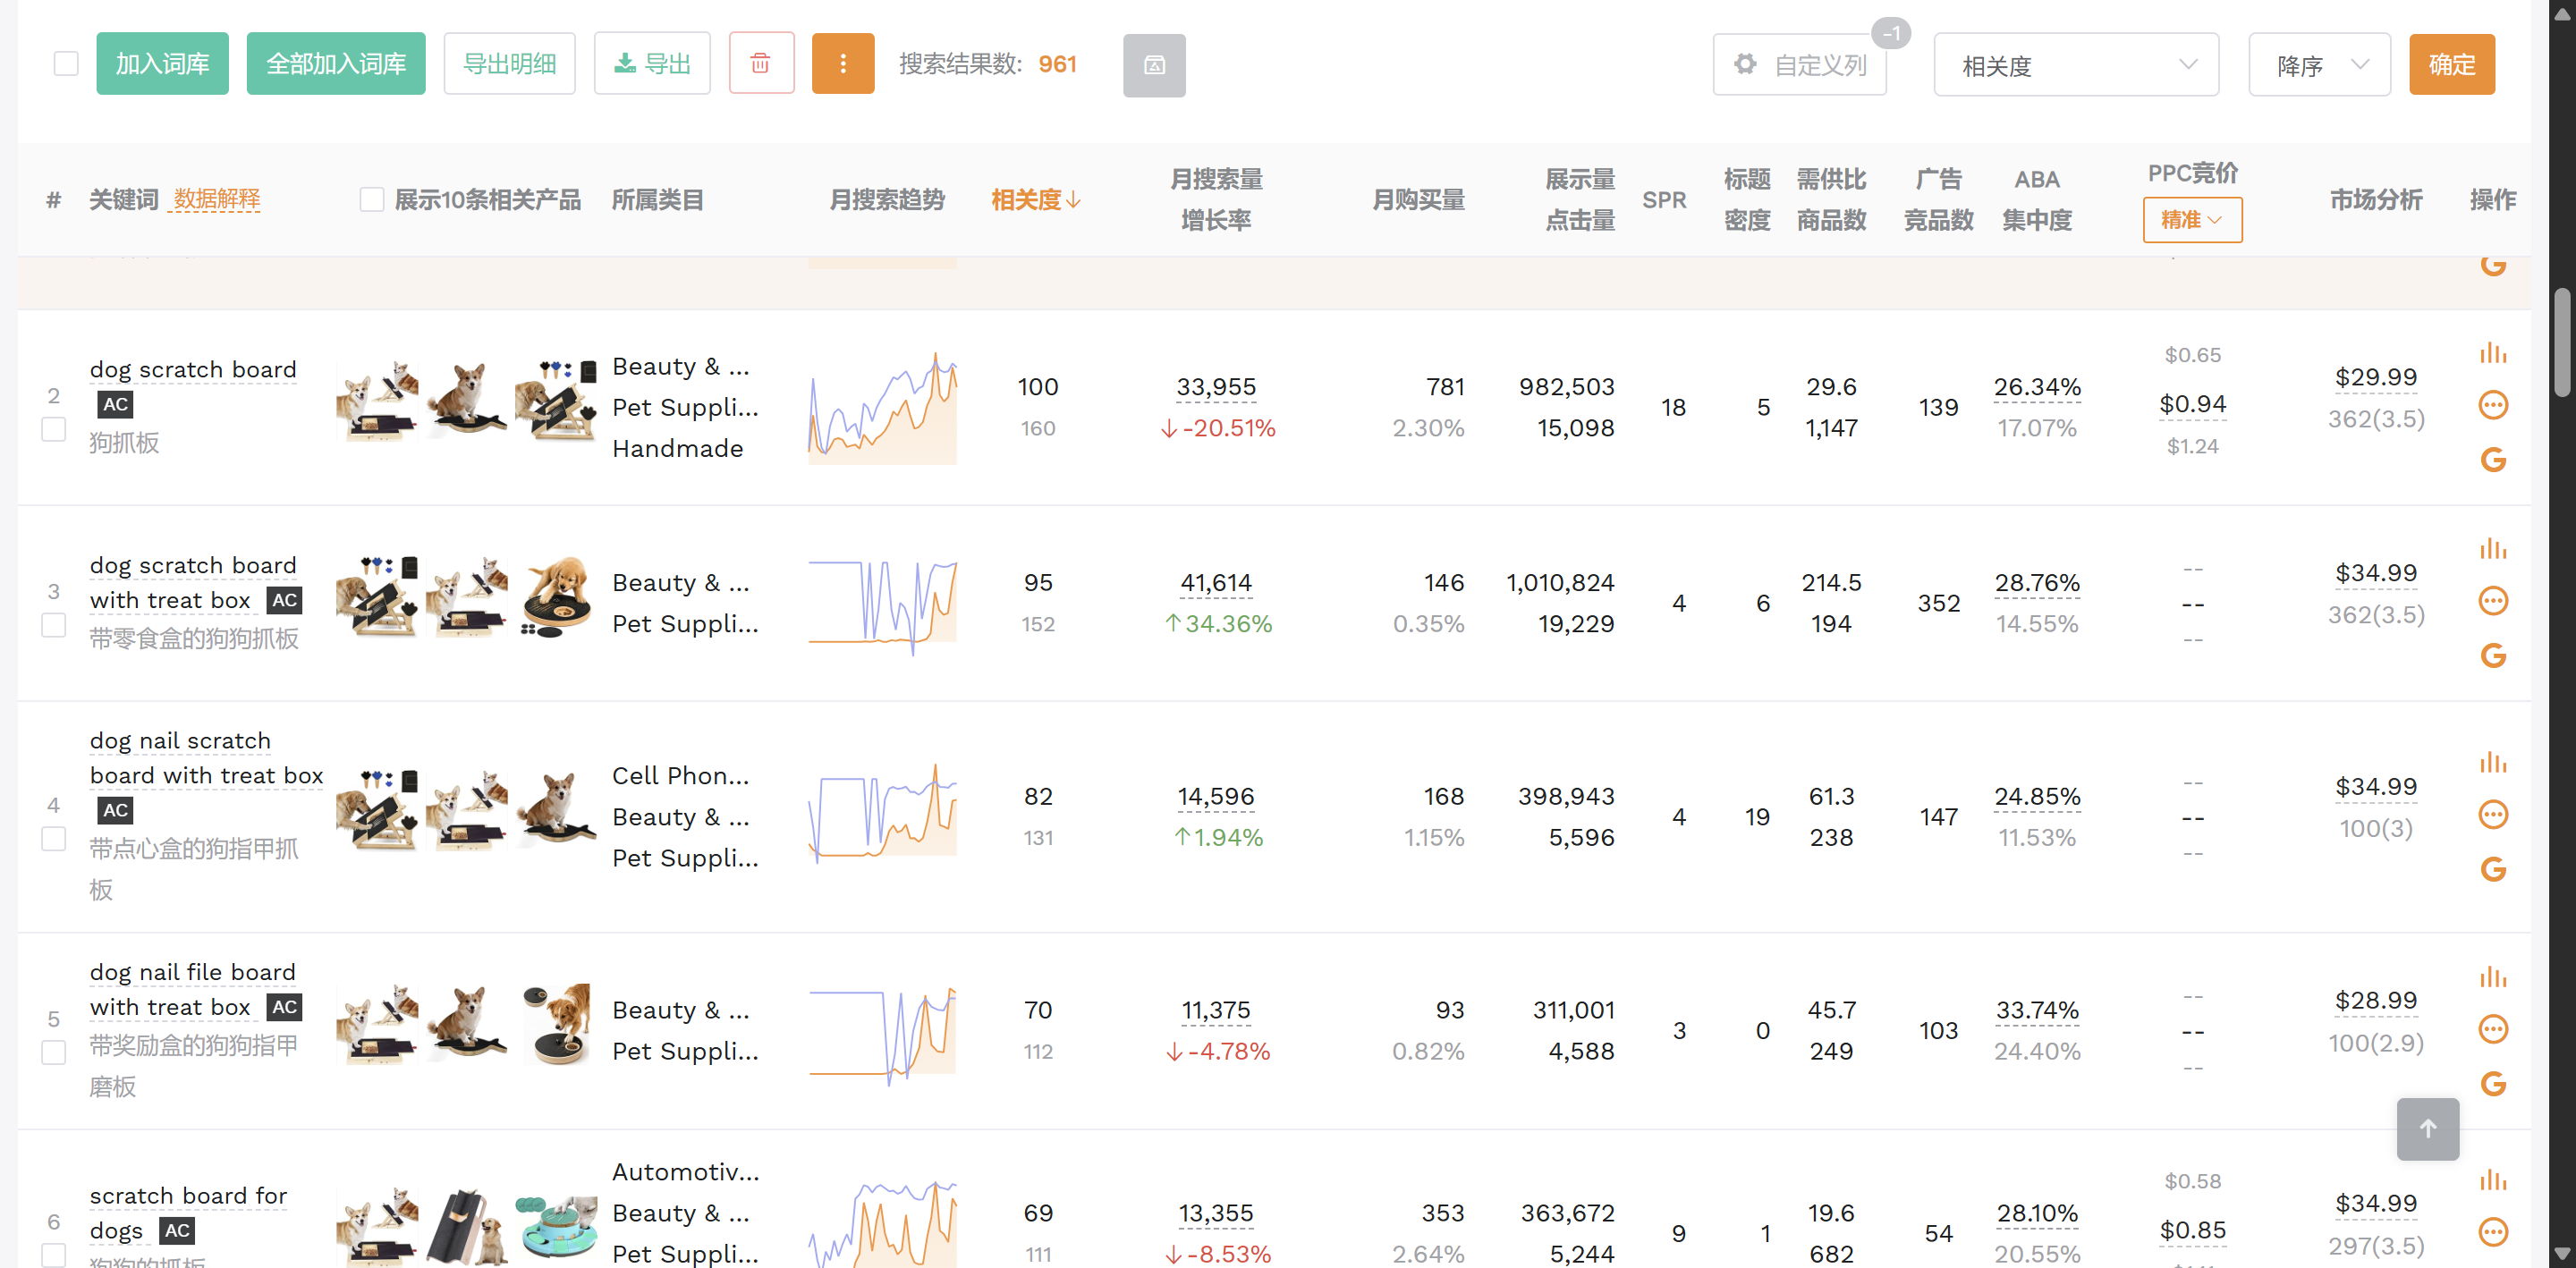Open bar chart analysis for dog scratch board

pyautogui.click(x=2493, y=353)
